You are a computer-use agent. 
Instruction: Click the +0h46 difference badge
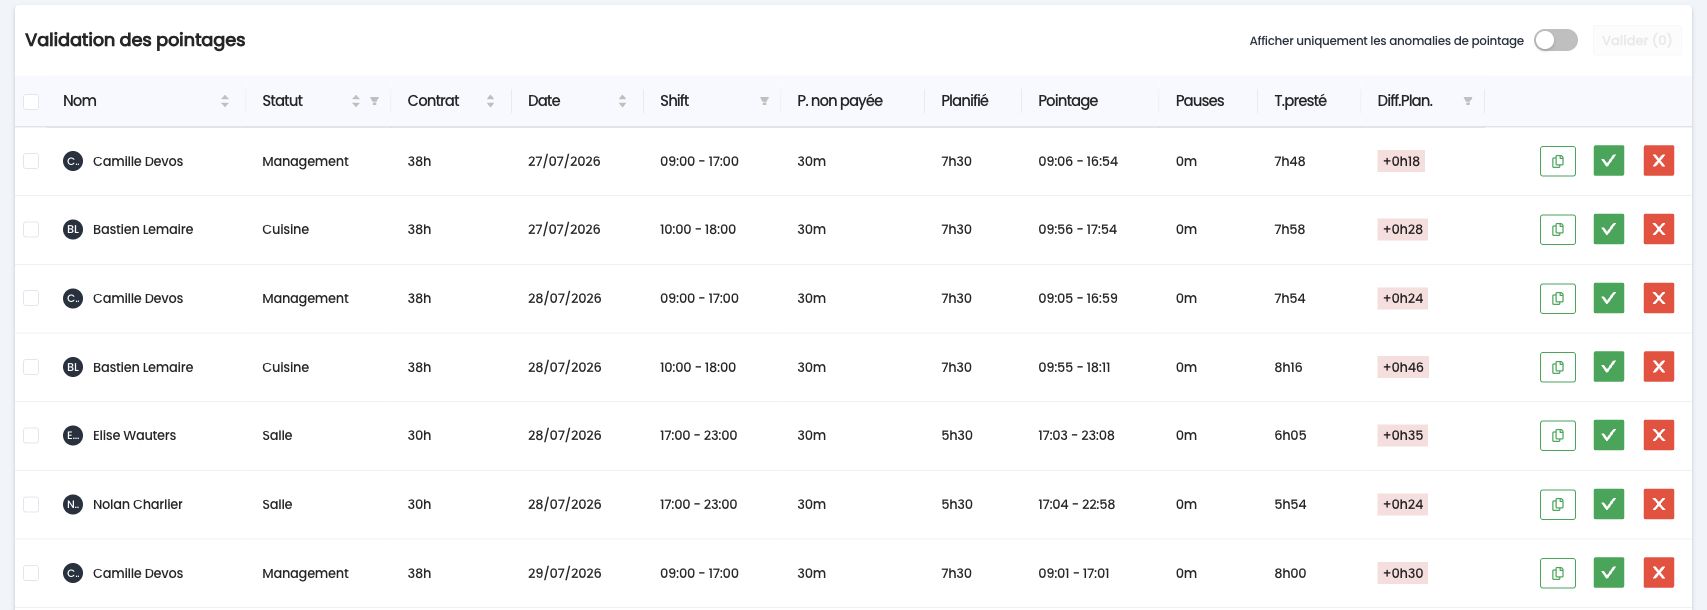click(x=1403, y=367)
